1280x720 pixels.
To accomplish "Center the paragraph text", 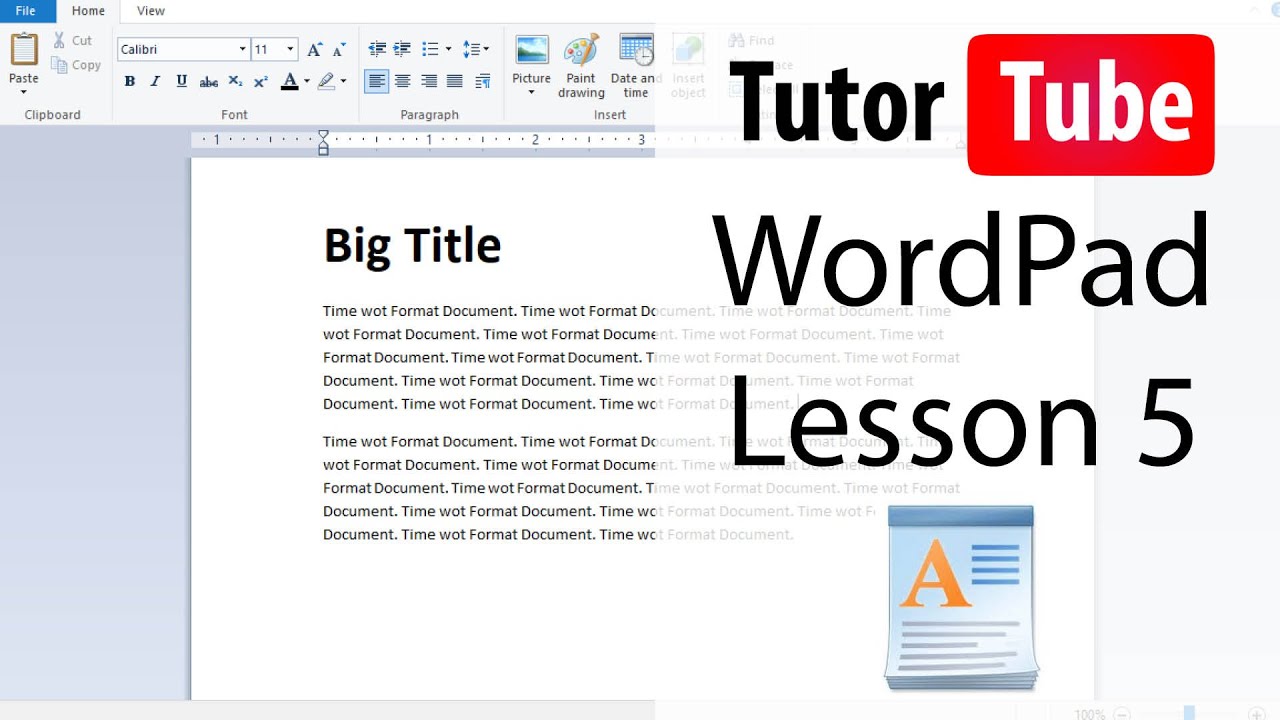I will point(403,81).
